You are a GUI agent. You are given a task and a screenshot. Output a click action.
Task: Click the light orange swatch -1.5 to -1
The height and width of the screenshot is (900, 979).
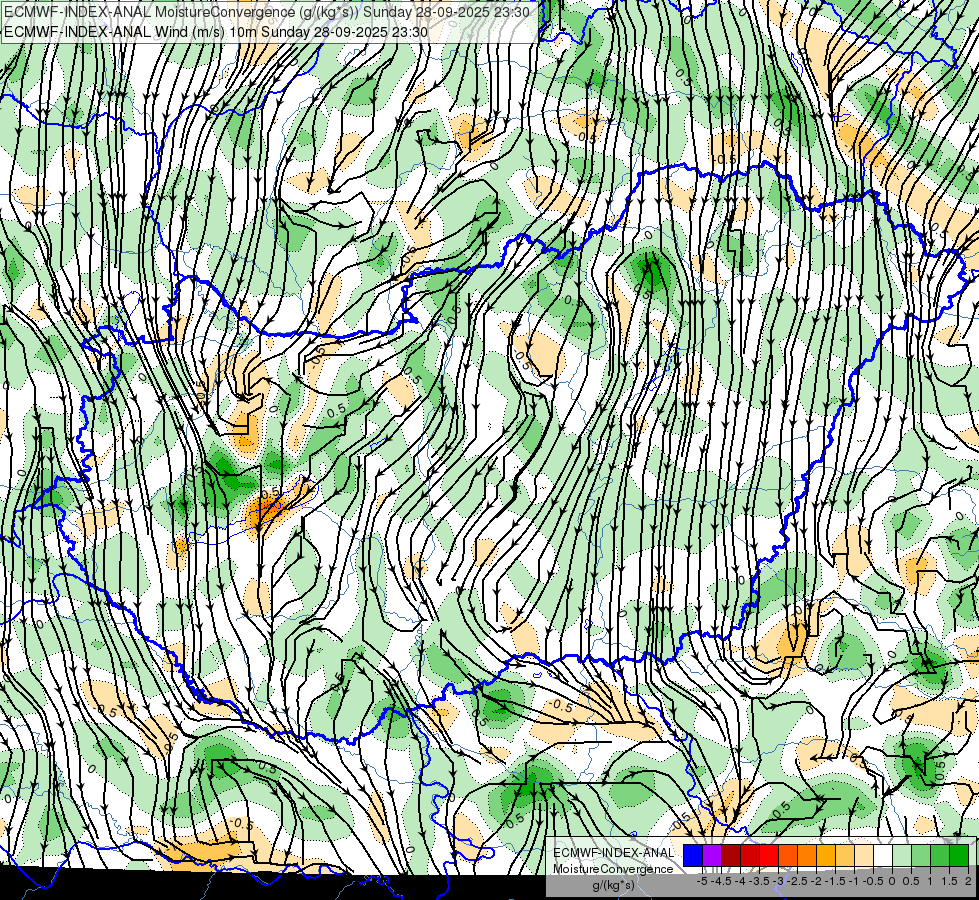845,856
